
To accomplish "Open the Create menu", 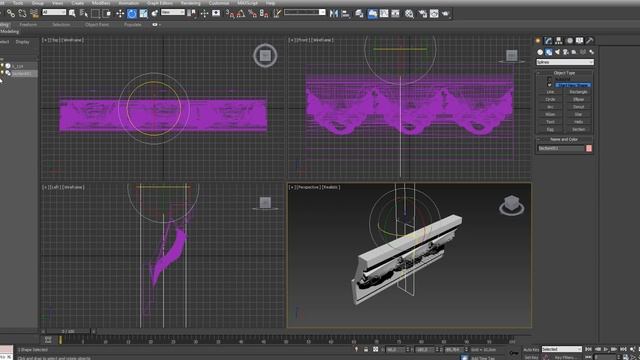I will pos(78,3).
